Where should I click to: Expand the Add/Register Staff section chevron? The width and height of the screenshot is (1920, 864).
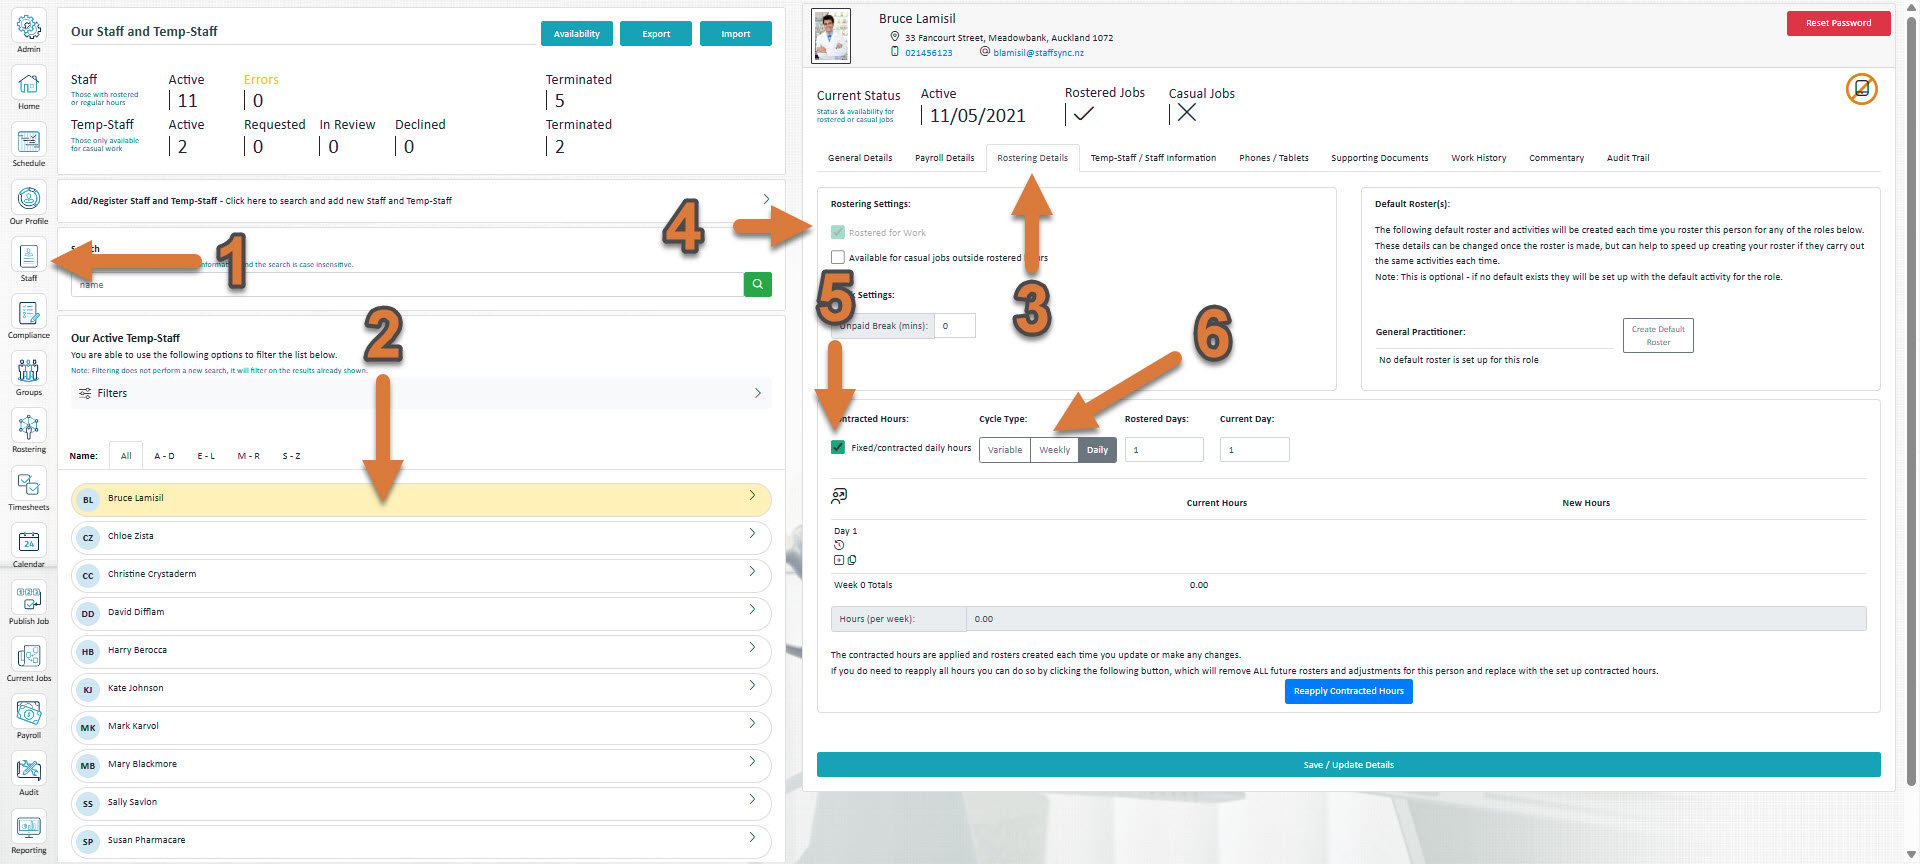(766, 199)
